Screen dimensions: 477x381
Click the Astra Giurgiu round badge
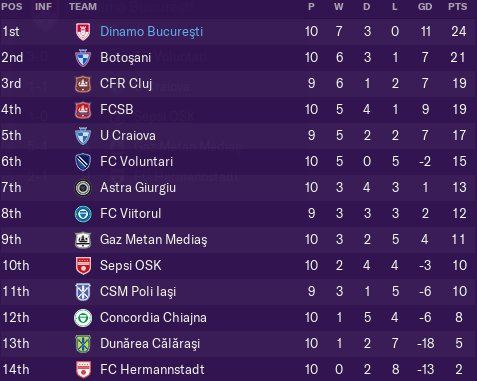pos(83,188)
